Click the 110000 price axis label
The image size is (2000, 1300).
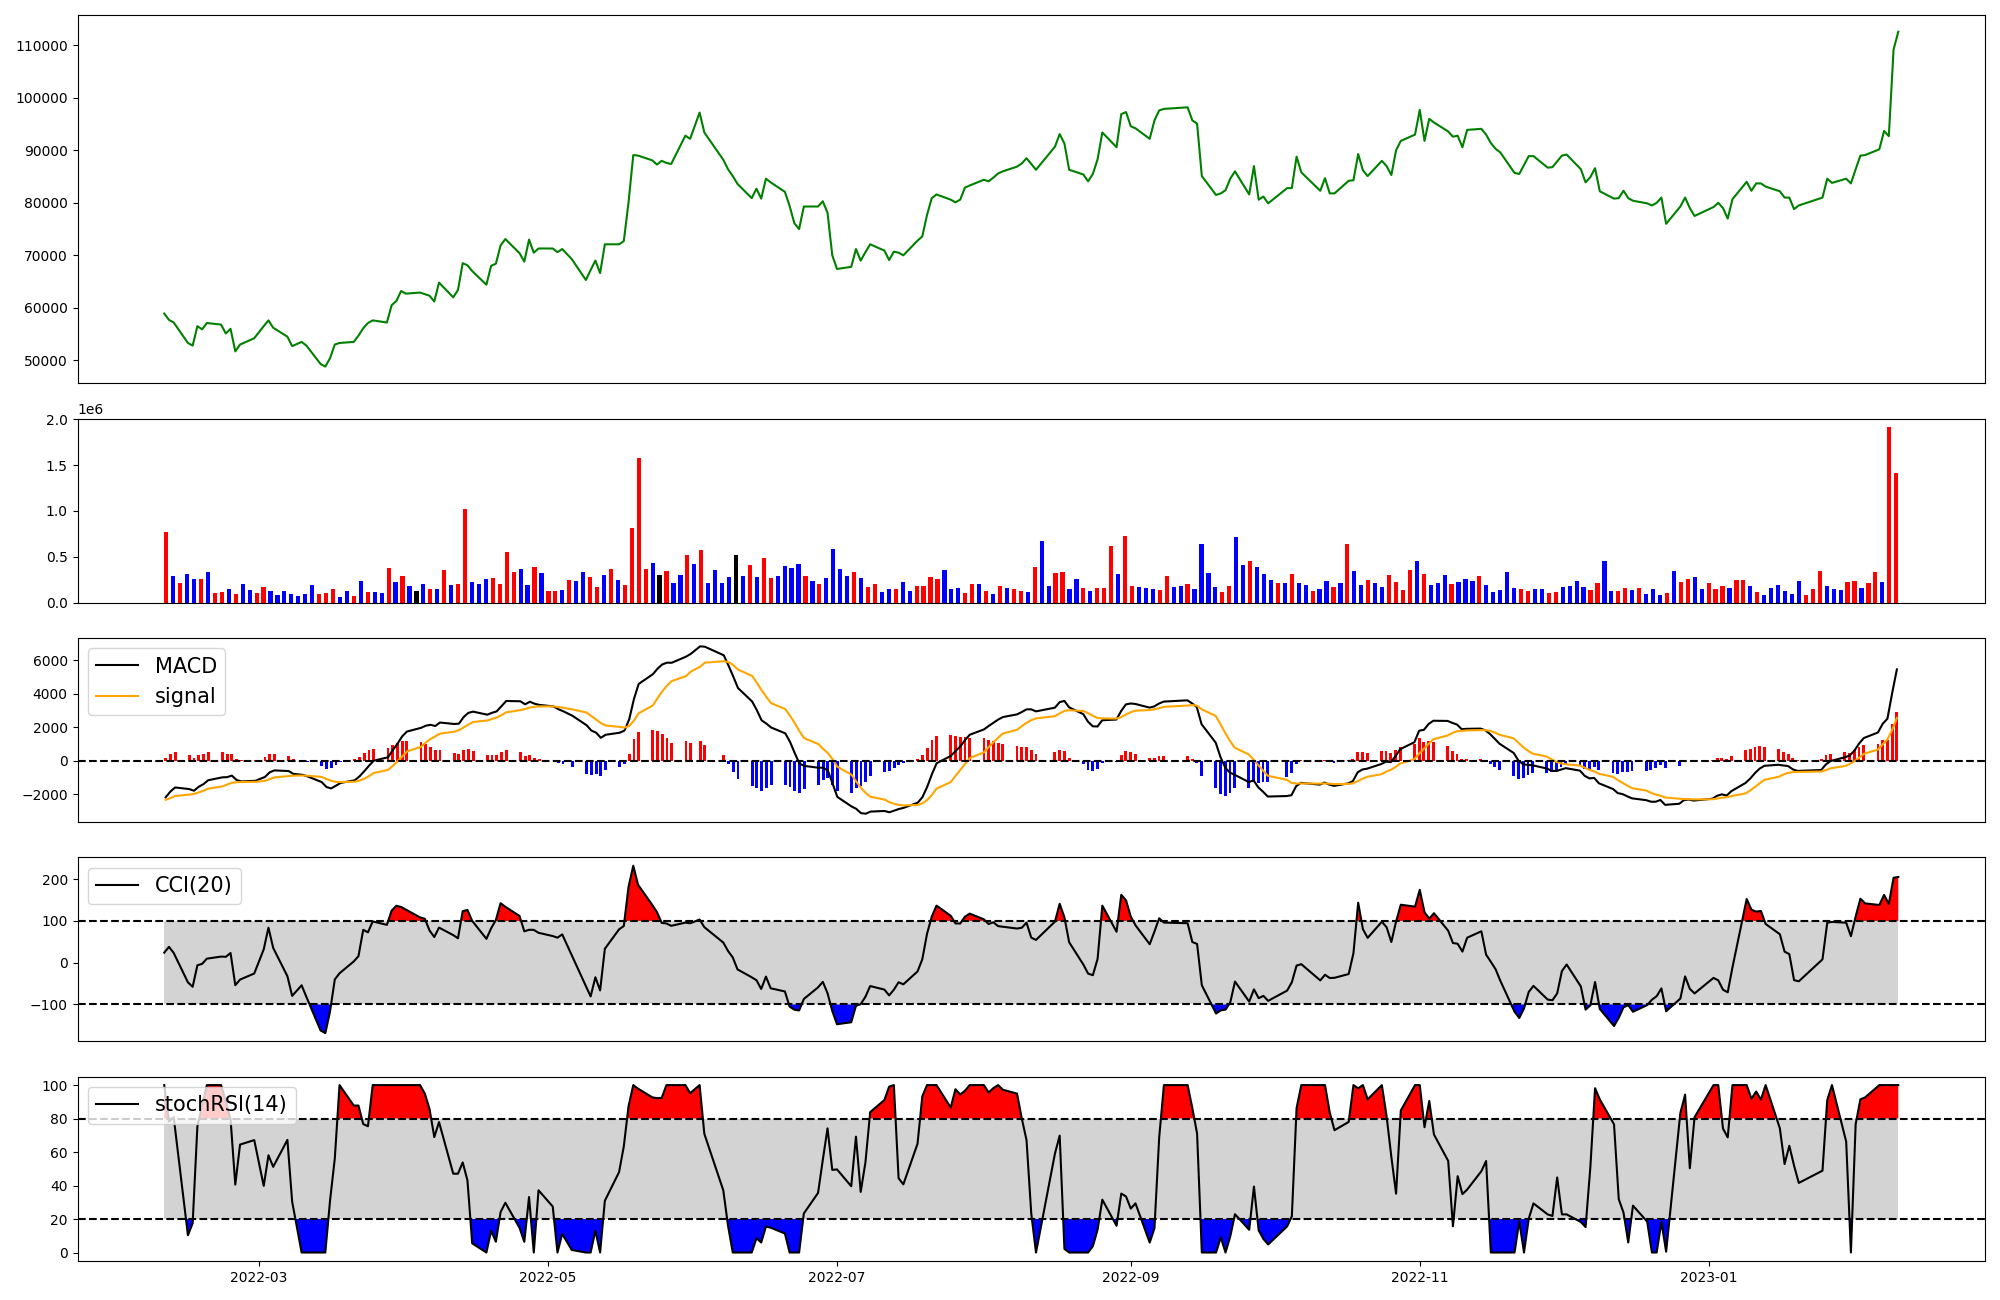(x=42, y=46)
